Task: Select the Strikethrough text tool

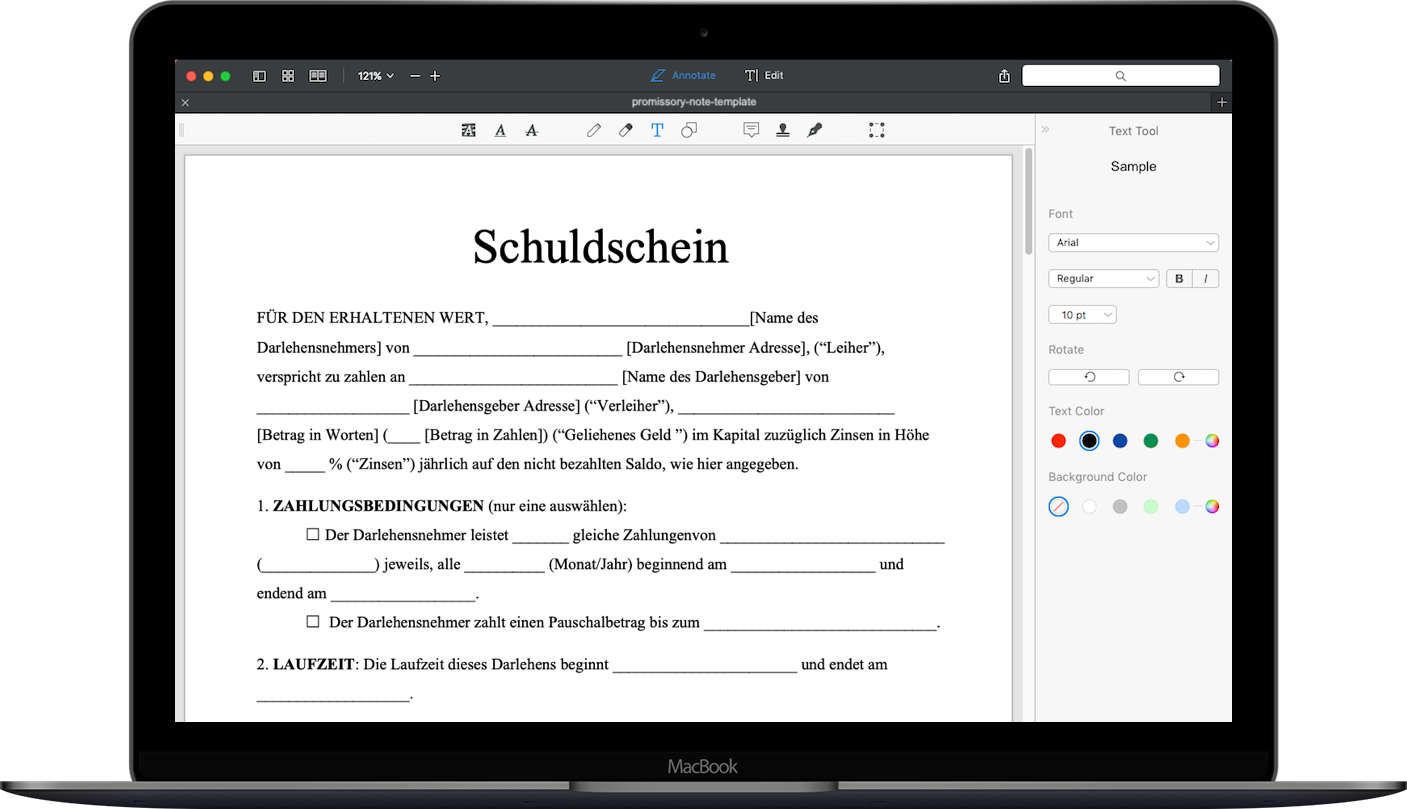Action: 532,130
